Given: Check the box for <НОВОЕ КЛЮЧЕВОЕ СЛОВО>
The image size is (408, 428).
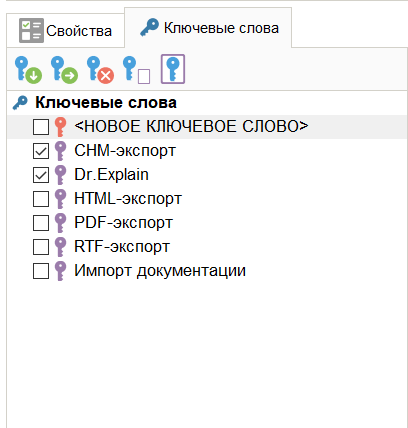Looking at the screenshot, I should click(x=41, y=127).
